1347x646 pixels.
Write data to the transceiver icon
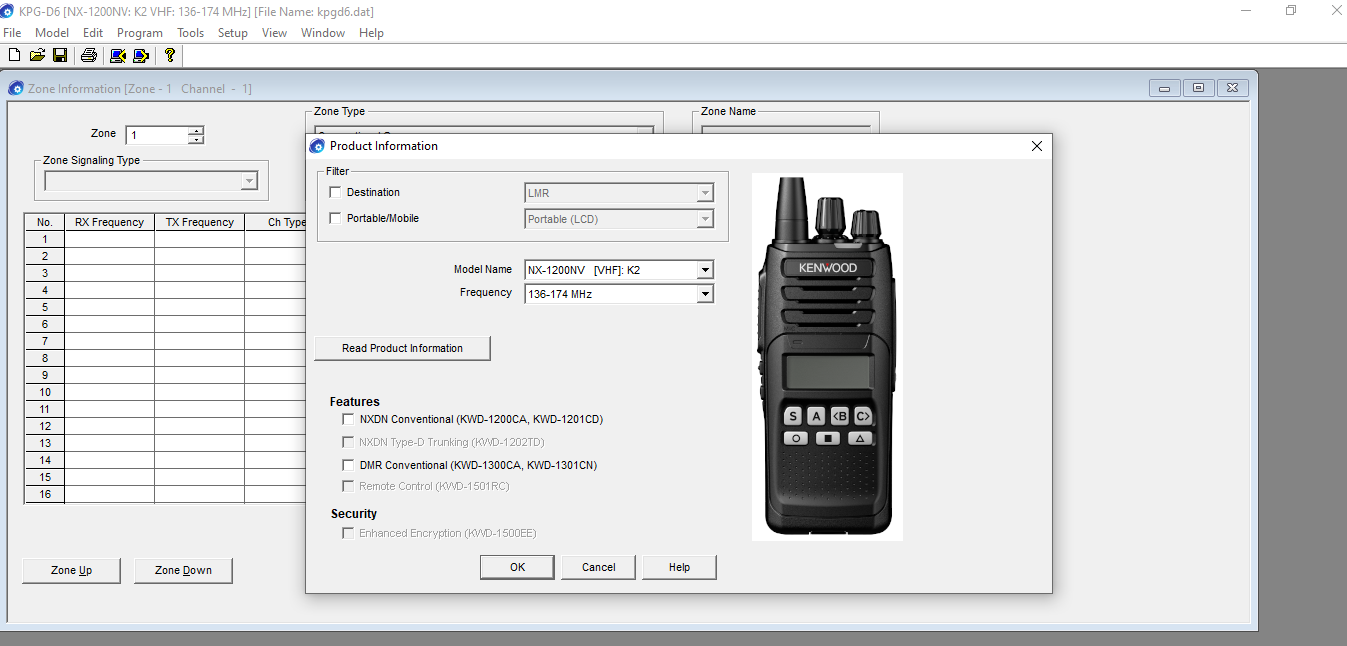[x=140, y=55]
